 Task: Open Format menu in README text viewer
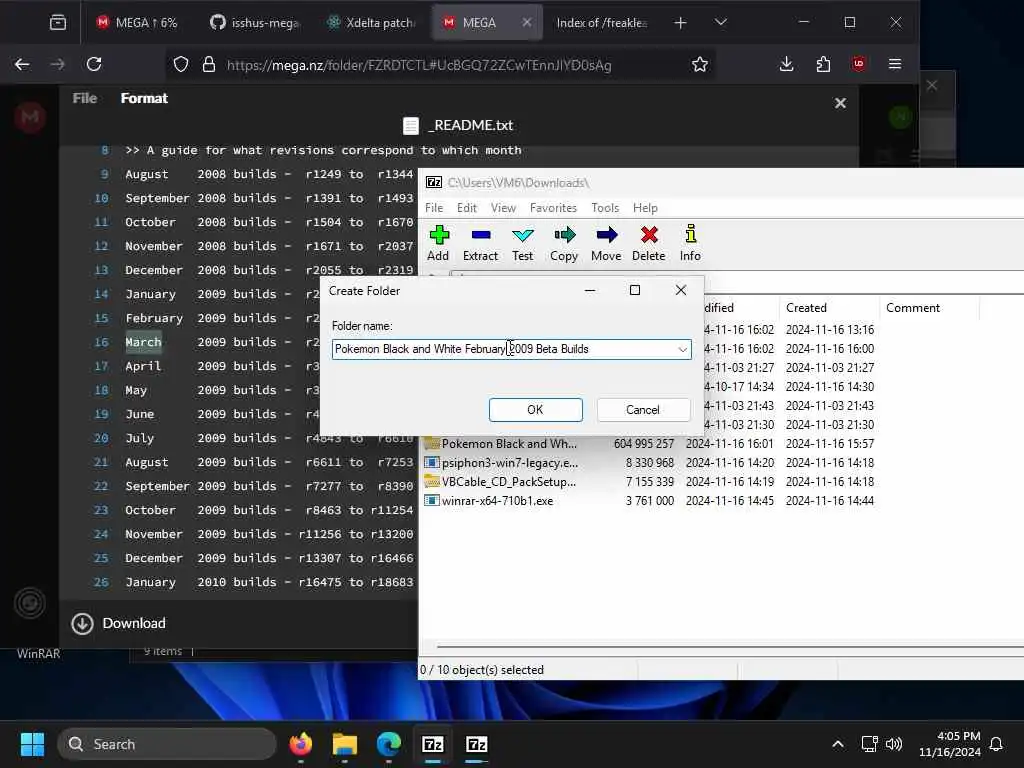(x=144, y=98)
